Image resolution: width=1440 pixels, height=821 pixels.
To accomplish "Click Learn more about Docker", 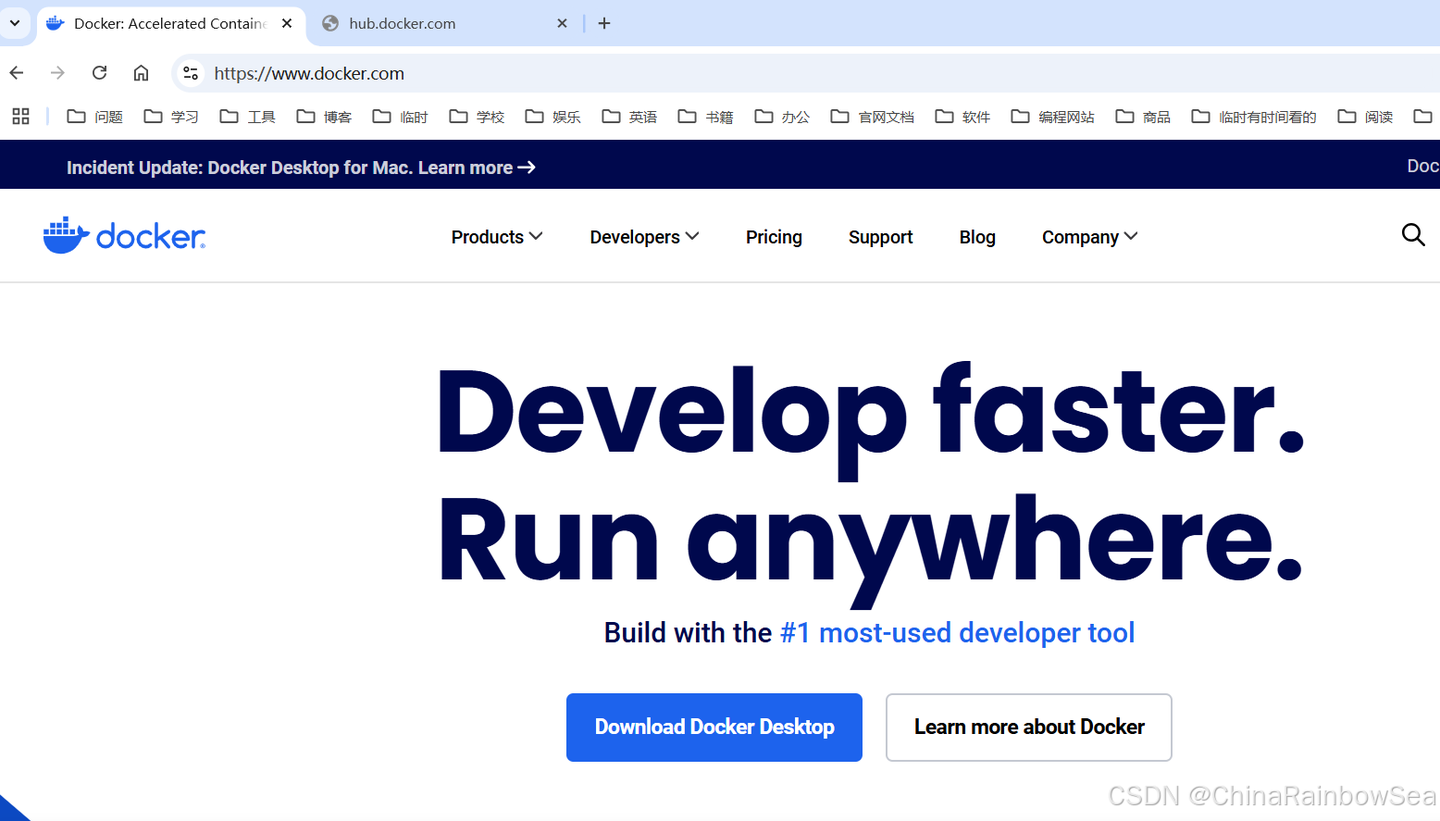I will pyautogui.click(x=1028, y=727).
